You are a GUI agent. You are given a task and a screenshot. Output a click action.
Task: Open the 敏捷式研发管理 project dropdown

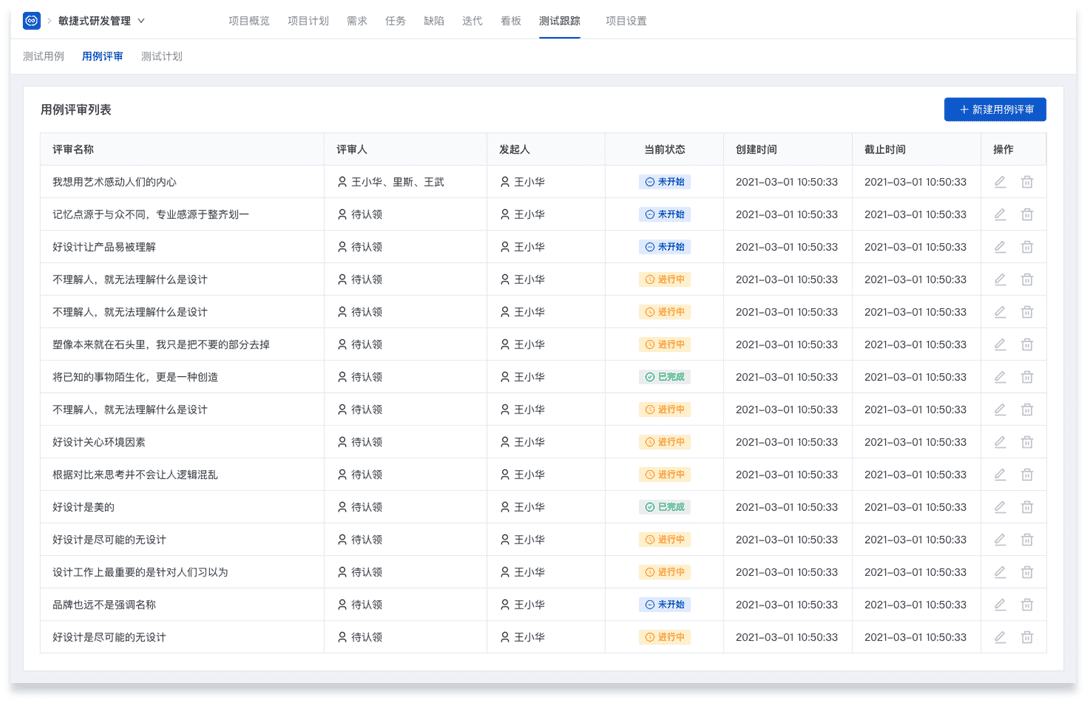(x=101, y=21)
